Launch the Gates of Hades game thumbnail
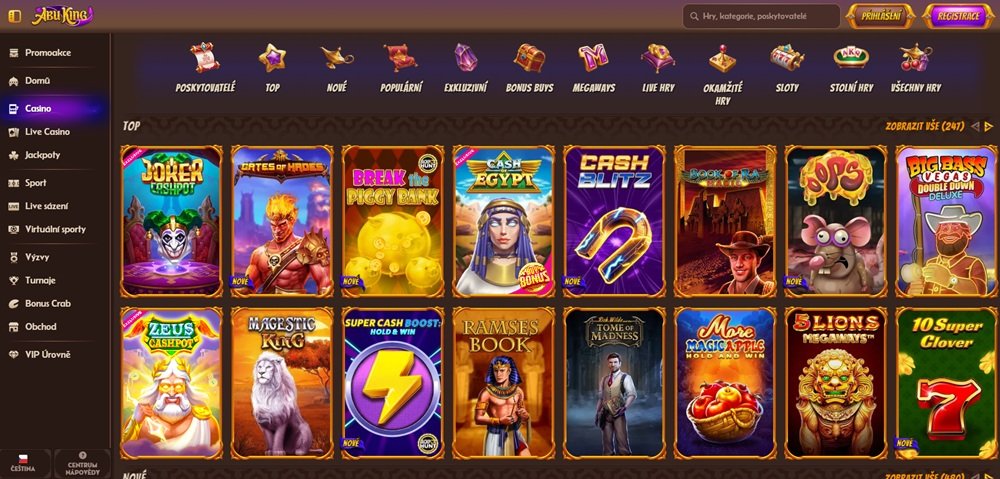1000x479 pixels. click(x=282, y=221)
